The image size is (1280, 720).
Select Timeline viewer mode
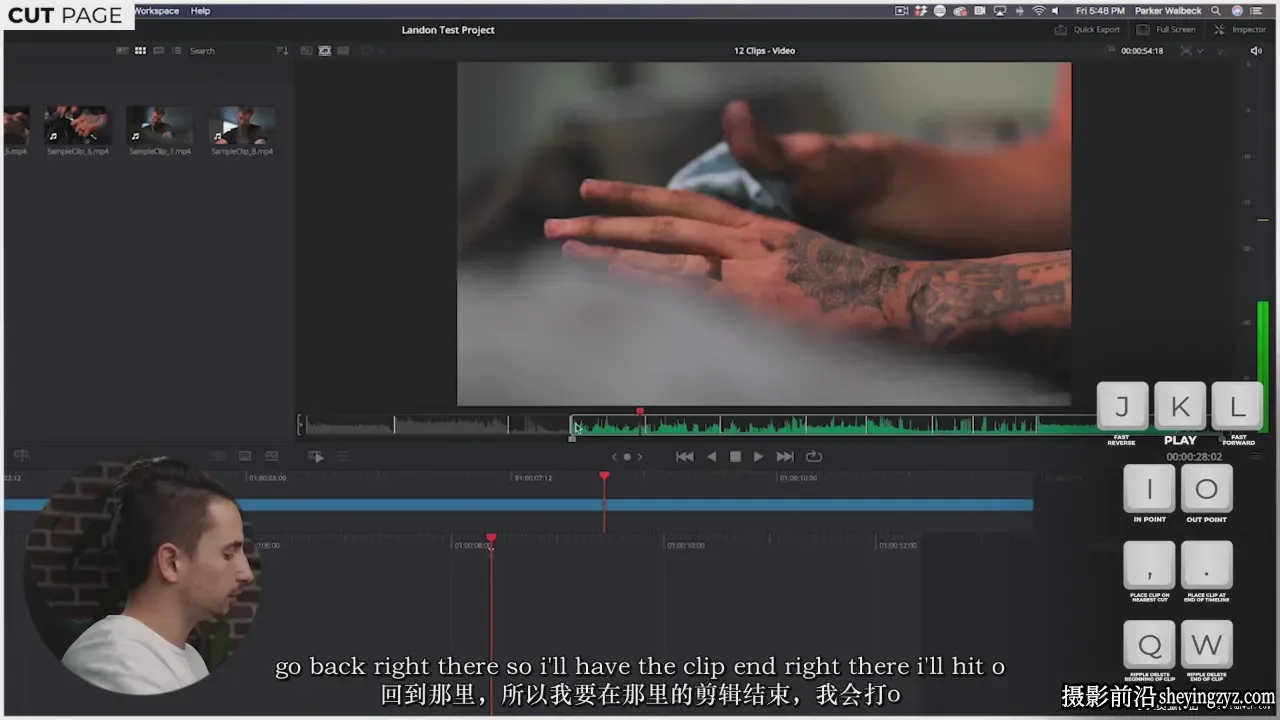pos(343,51)
